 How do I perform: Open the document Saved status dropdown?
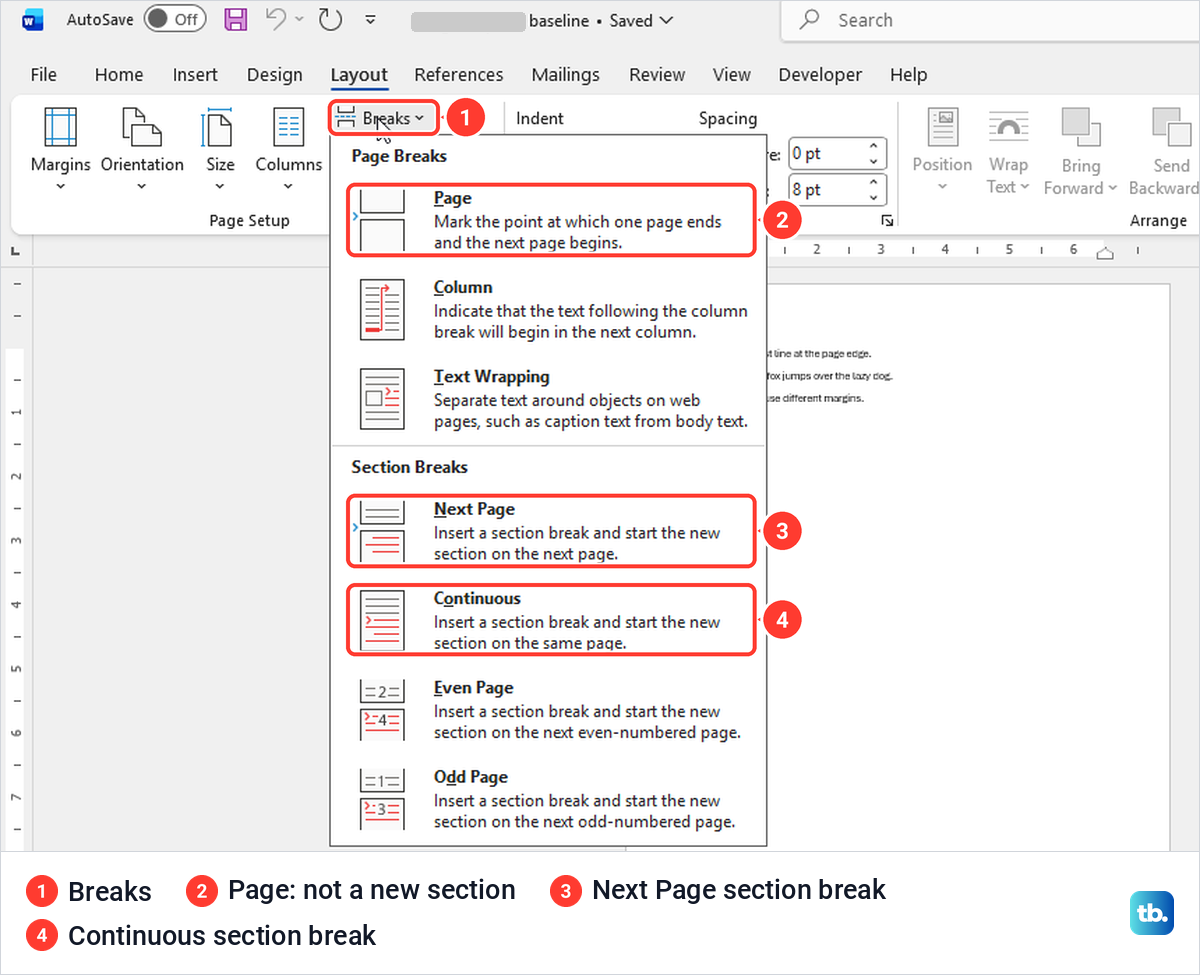click(x=641, y=20)
